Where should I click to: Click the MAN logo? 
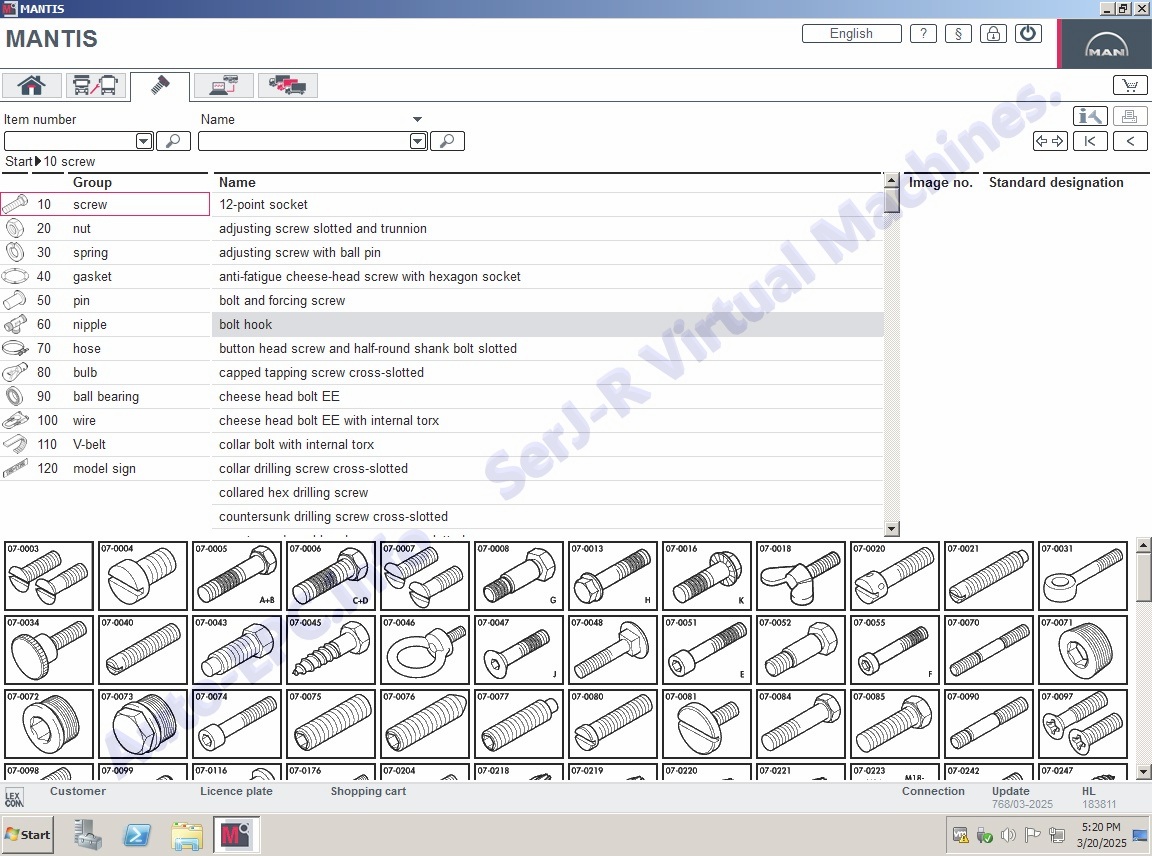tap(1106, 43)
